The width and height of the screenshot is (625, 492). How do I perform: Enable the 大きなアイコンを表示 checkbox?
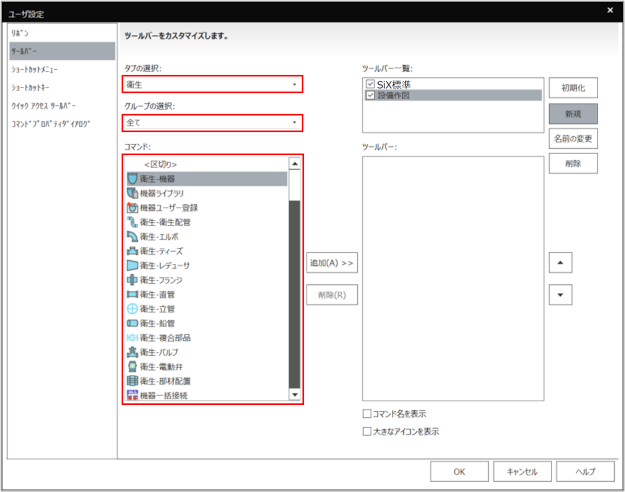click(x=367, y=432)
